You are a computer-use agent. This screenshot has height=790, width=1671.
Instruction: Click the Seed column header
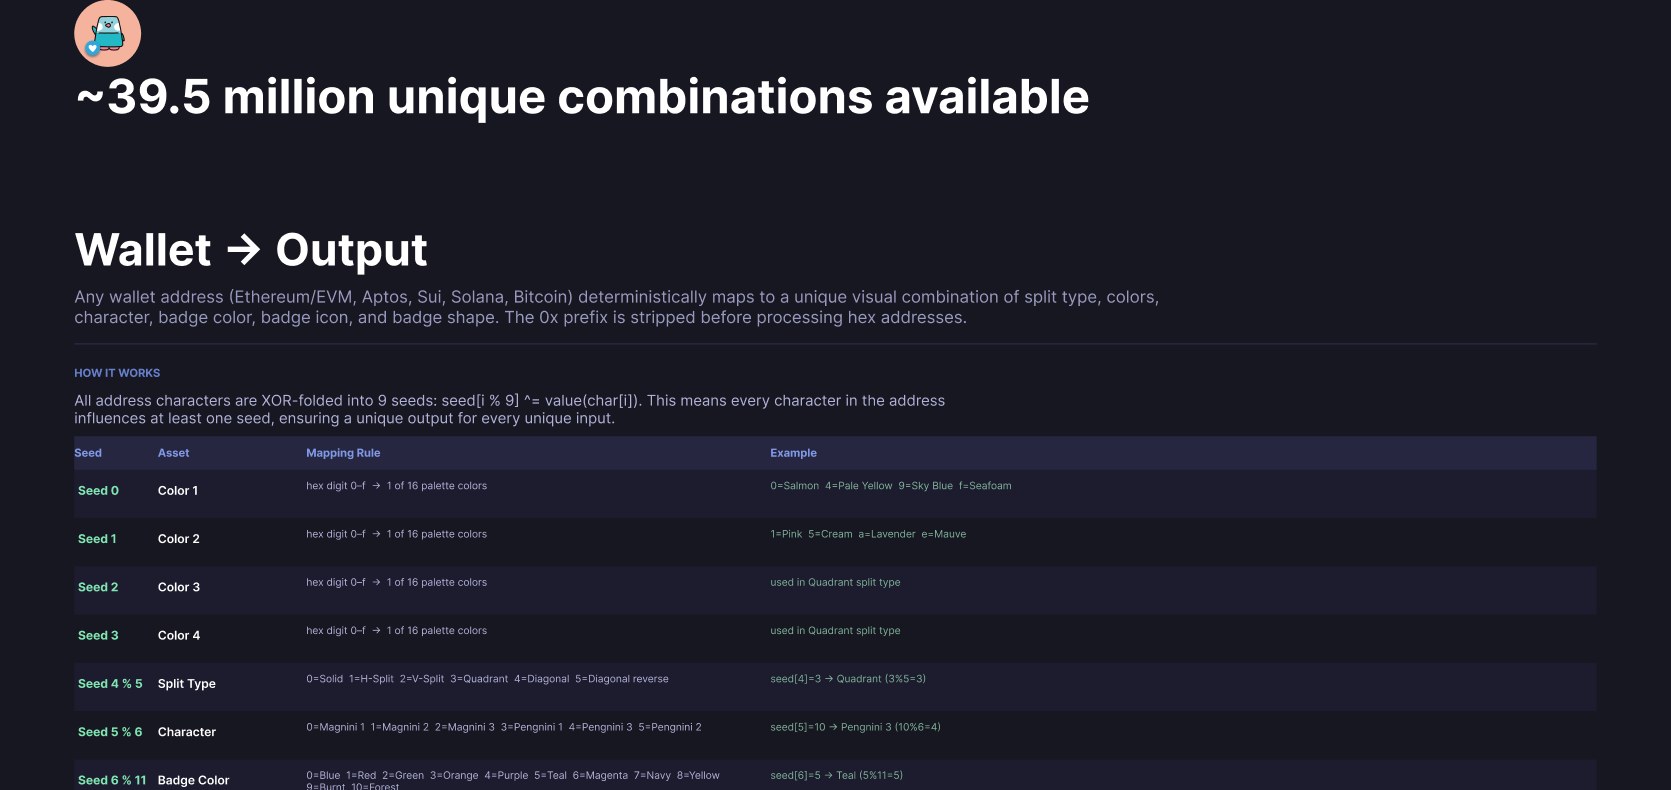(88, 453)
